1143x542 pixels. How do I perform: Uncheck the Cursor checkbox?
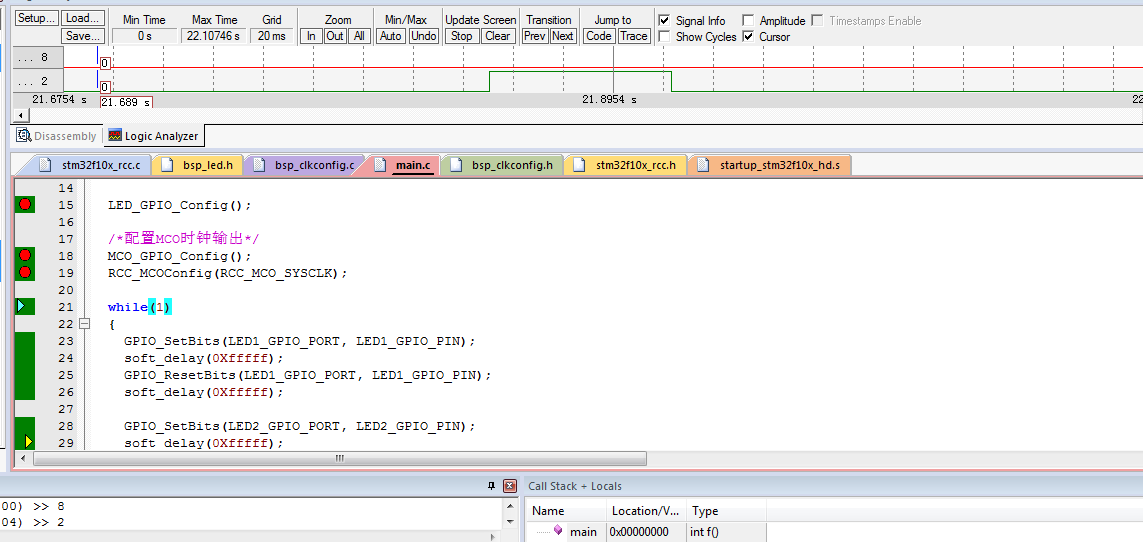click(x=748, y=37)
